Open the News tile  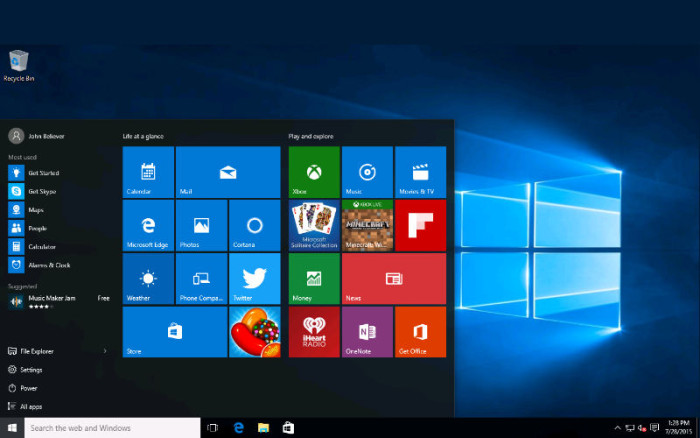click(394, 279)
